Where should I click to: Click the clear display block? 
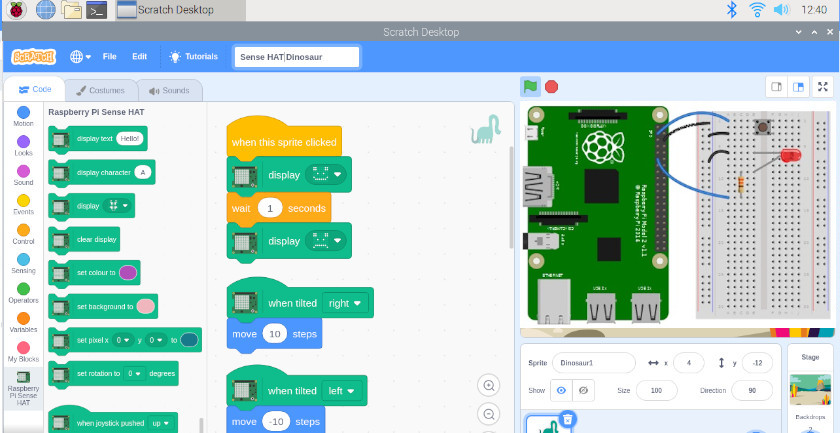[x=84, y=240]
